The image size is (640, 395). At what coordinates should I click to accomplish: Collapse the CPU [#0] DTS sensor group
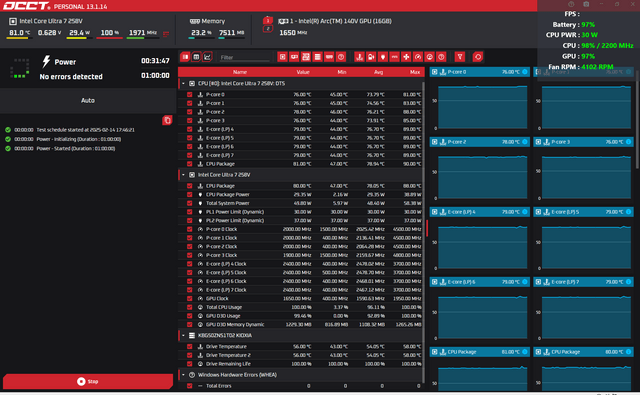183,83
